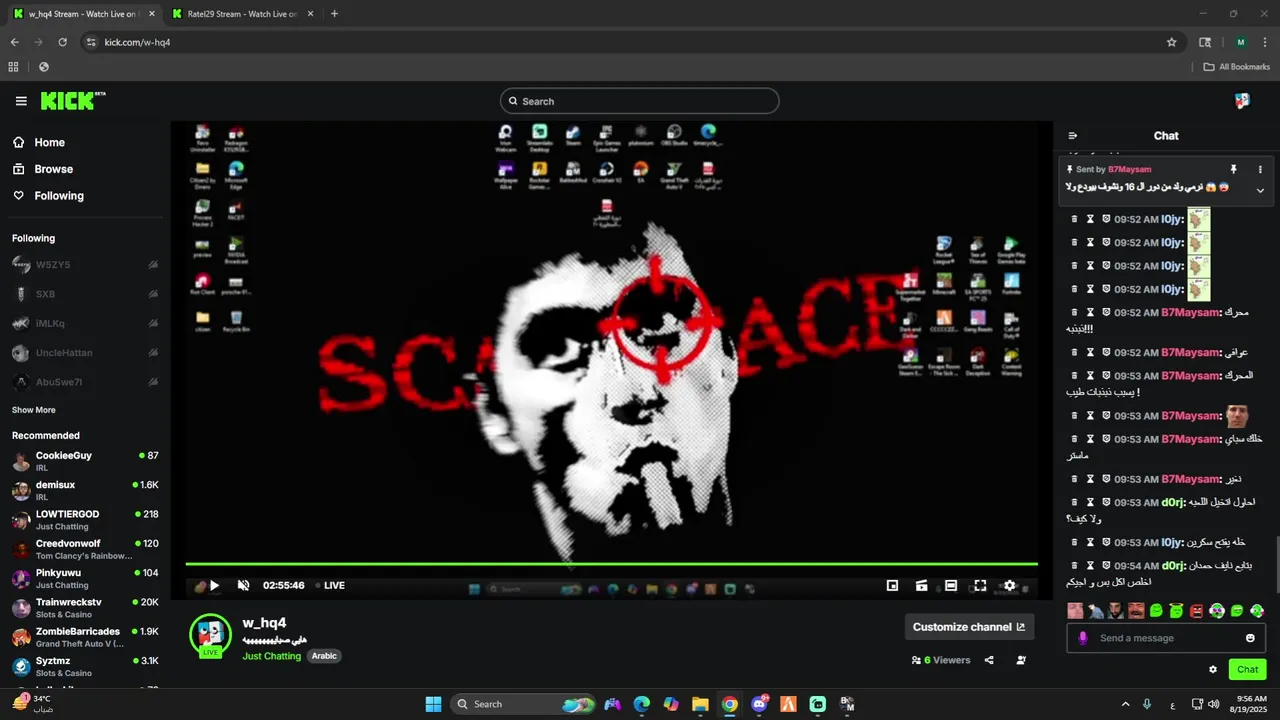Image resolution: width=1280 pixels, height=720 pixels.
Task: Toggle theater mode
Action: pos(951,586)
